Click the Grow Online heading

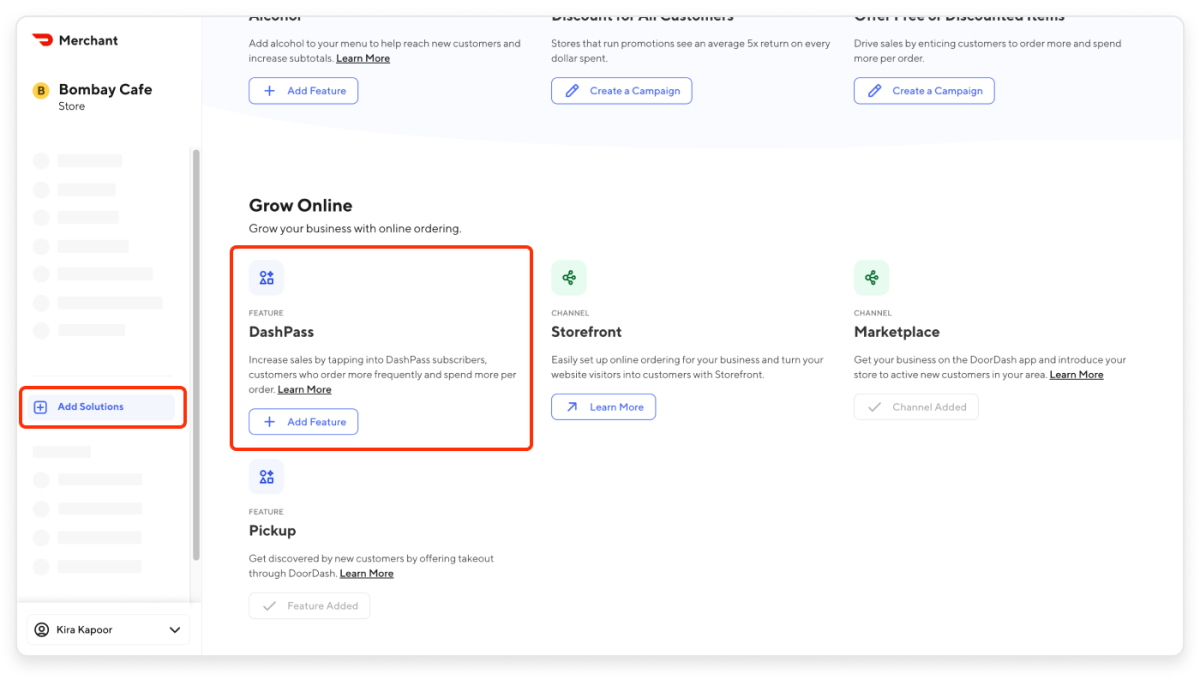pyautogui.click(x=300, y=205)
